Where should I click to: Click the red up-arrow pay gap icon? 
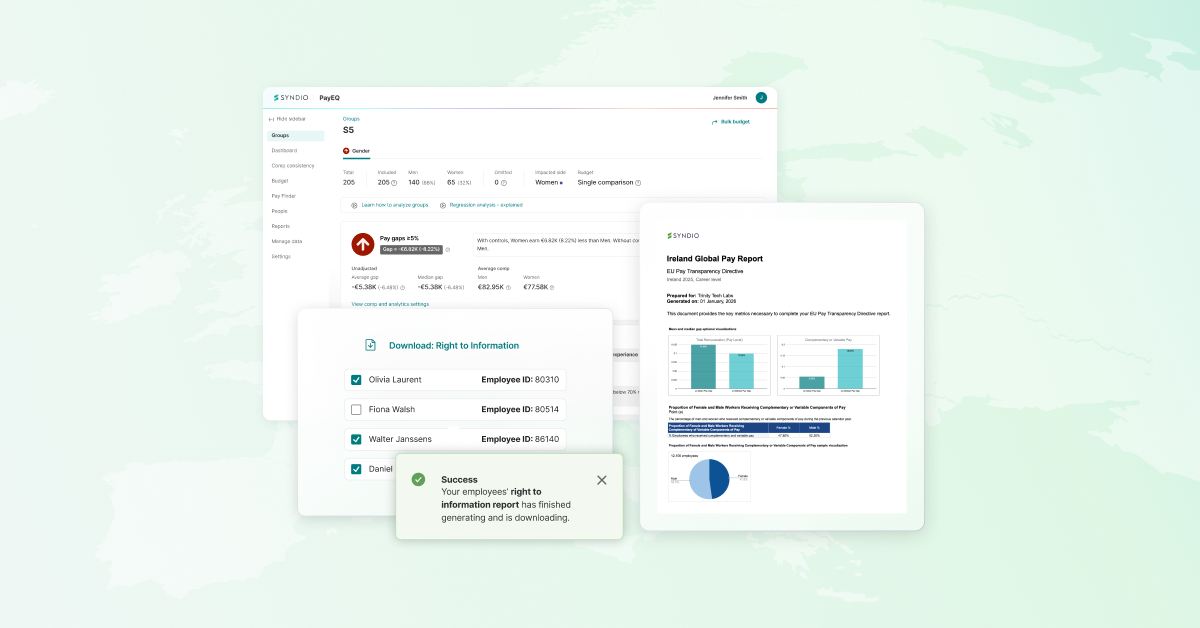(362, 244)
